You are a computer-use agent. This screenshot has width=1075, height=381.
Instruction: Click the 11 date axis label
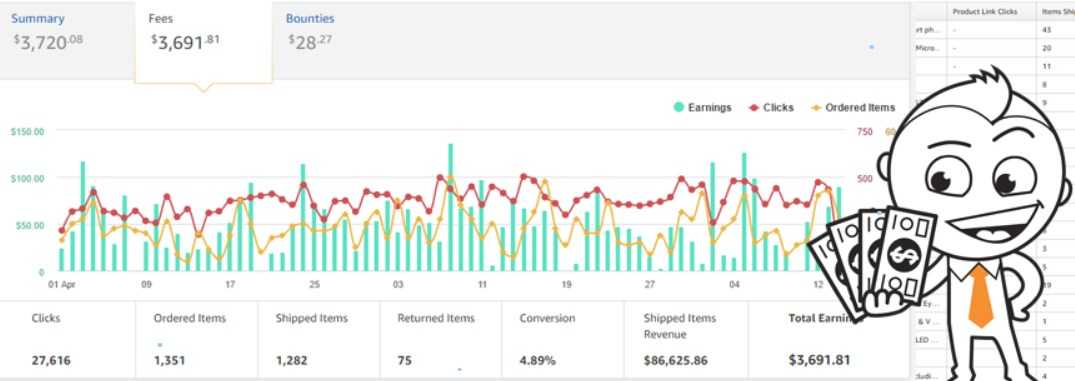(x=483, y=284)
